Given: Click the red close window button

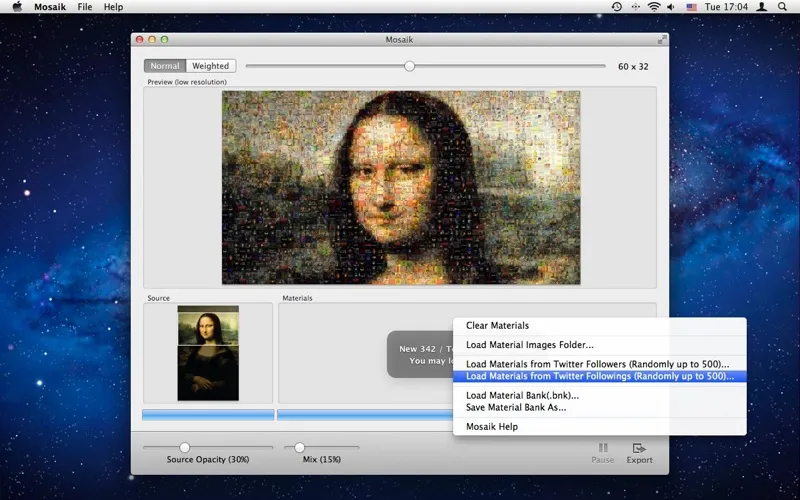Looking at the screenshot, I should coord(140,39).
